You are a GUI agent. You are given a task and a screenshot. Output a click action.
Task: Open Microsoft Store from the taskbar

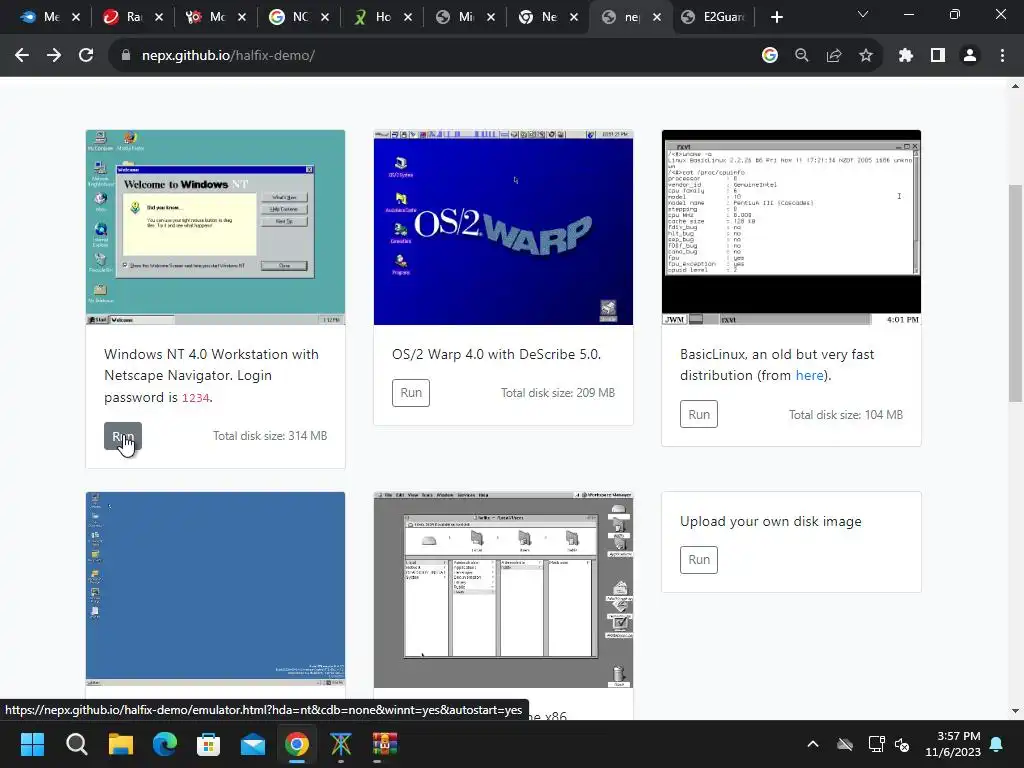[x=208, y=744]
